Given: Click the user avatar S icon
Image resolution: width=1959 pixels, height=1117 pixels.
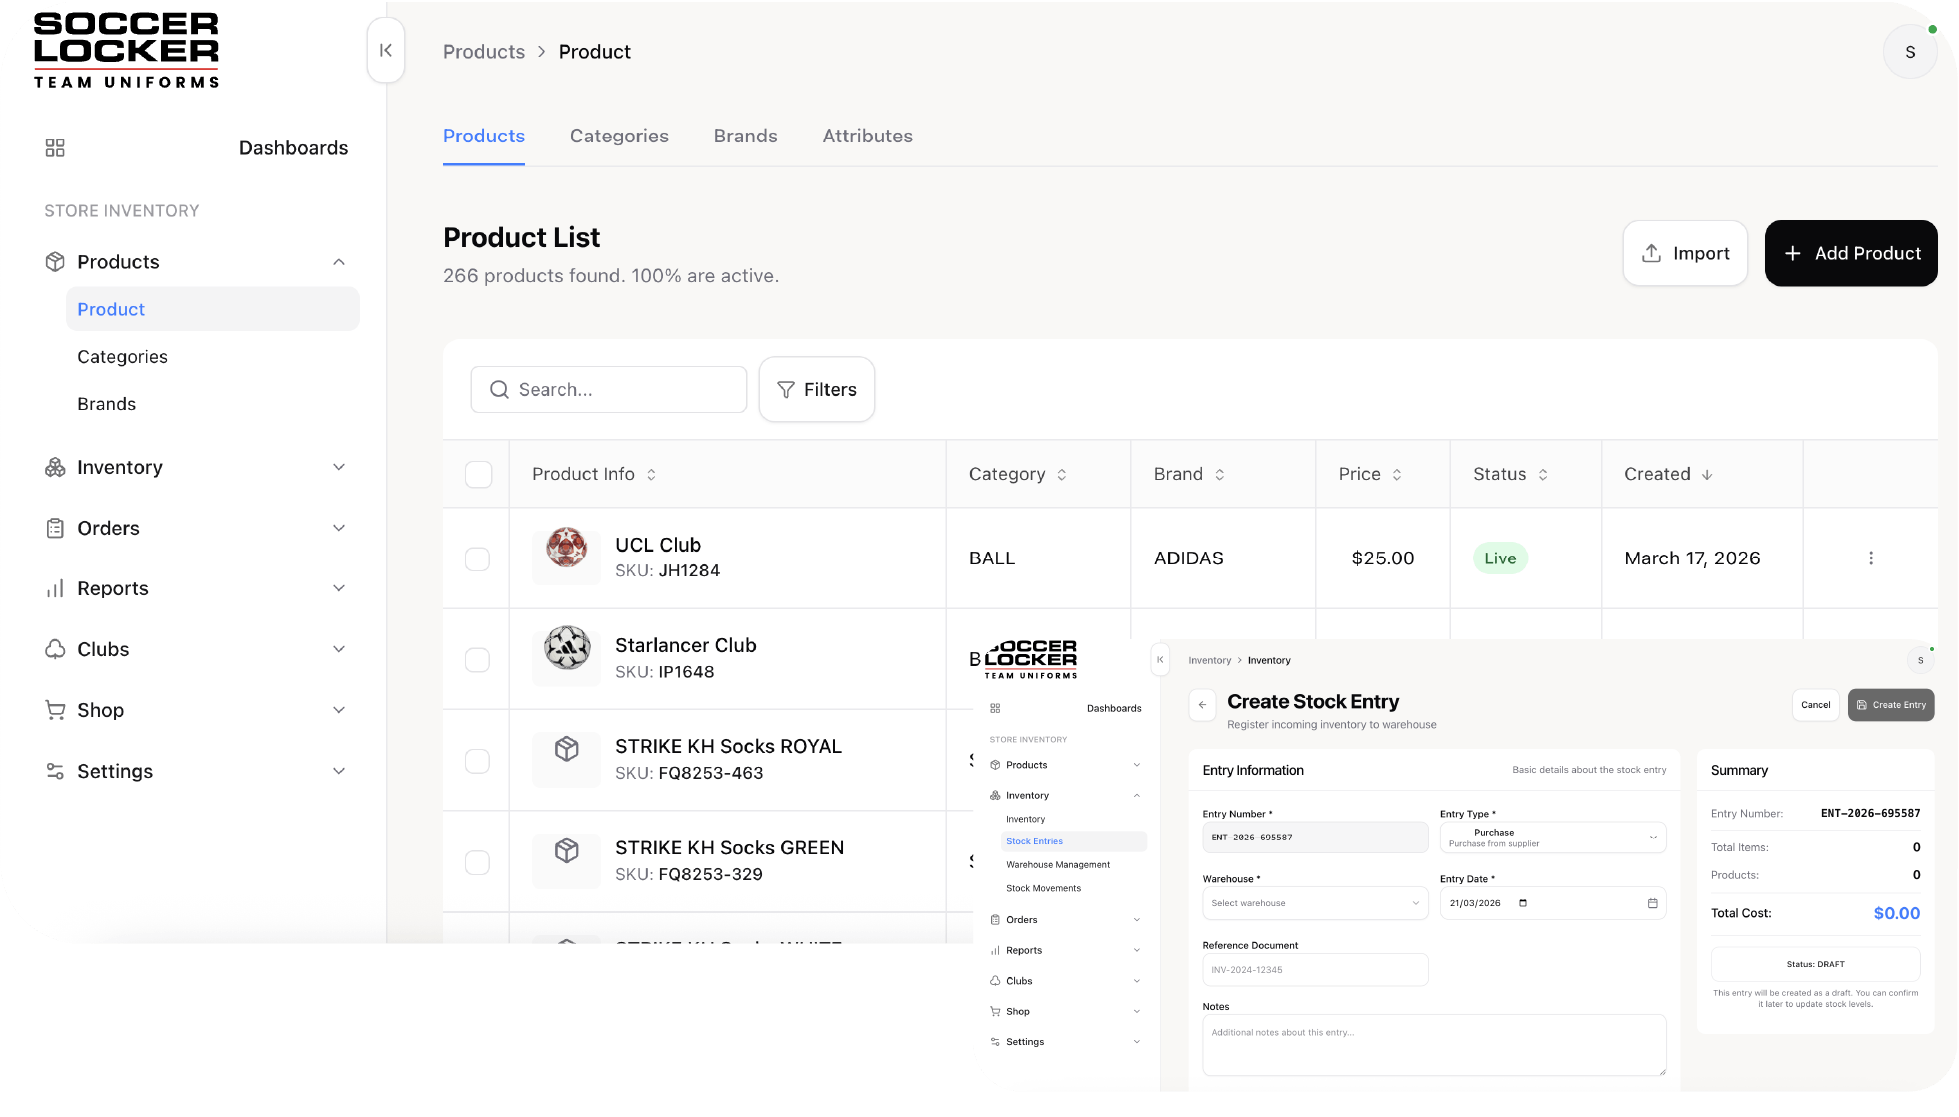Looking at the screenshot, I should click(1910, 52).
